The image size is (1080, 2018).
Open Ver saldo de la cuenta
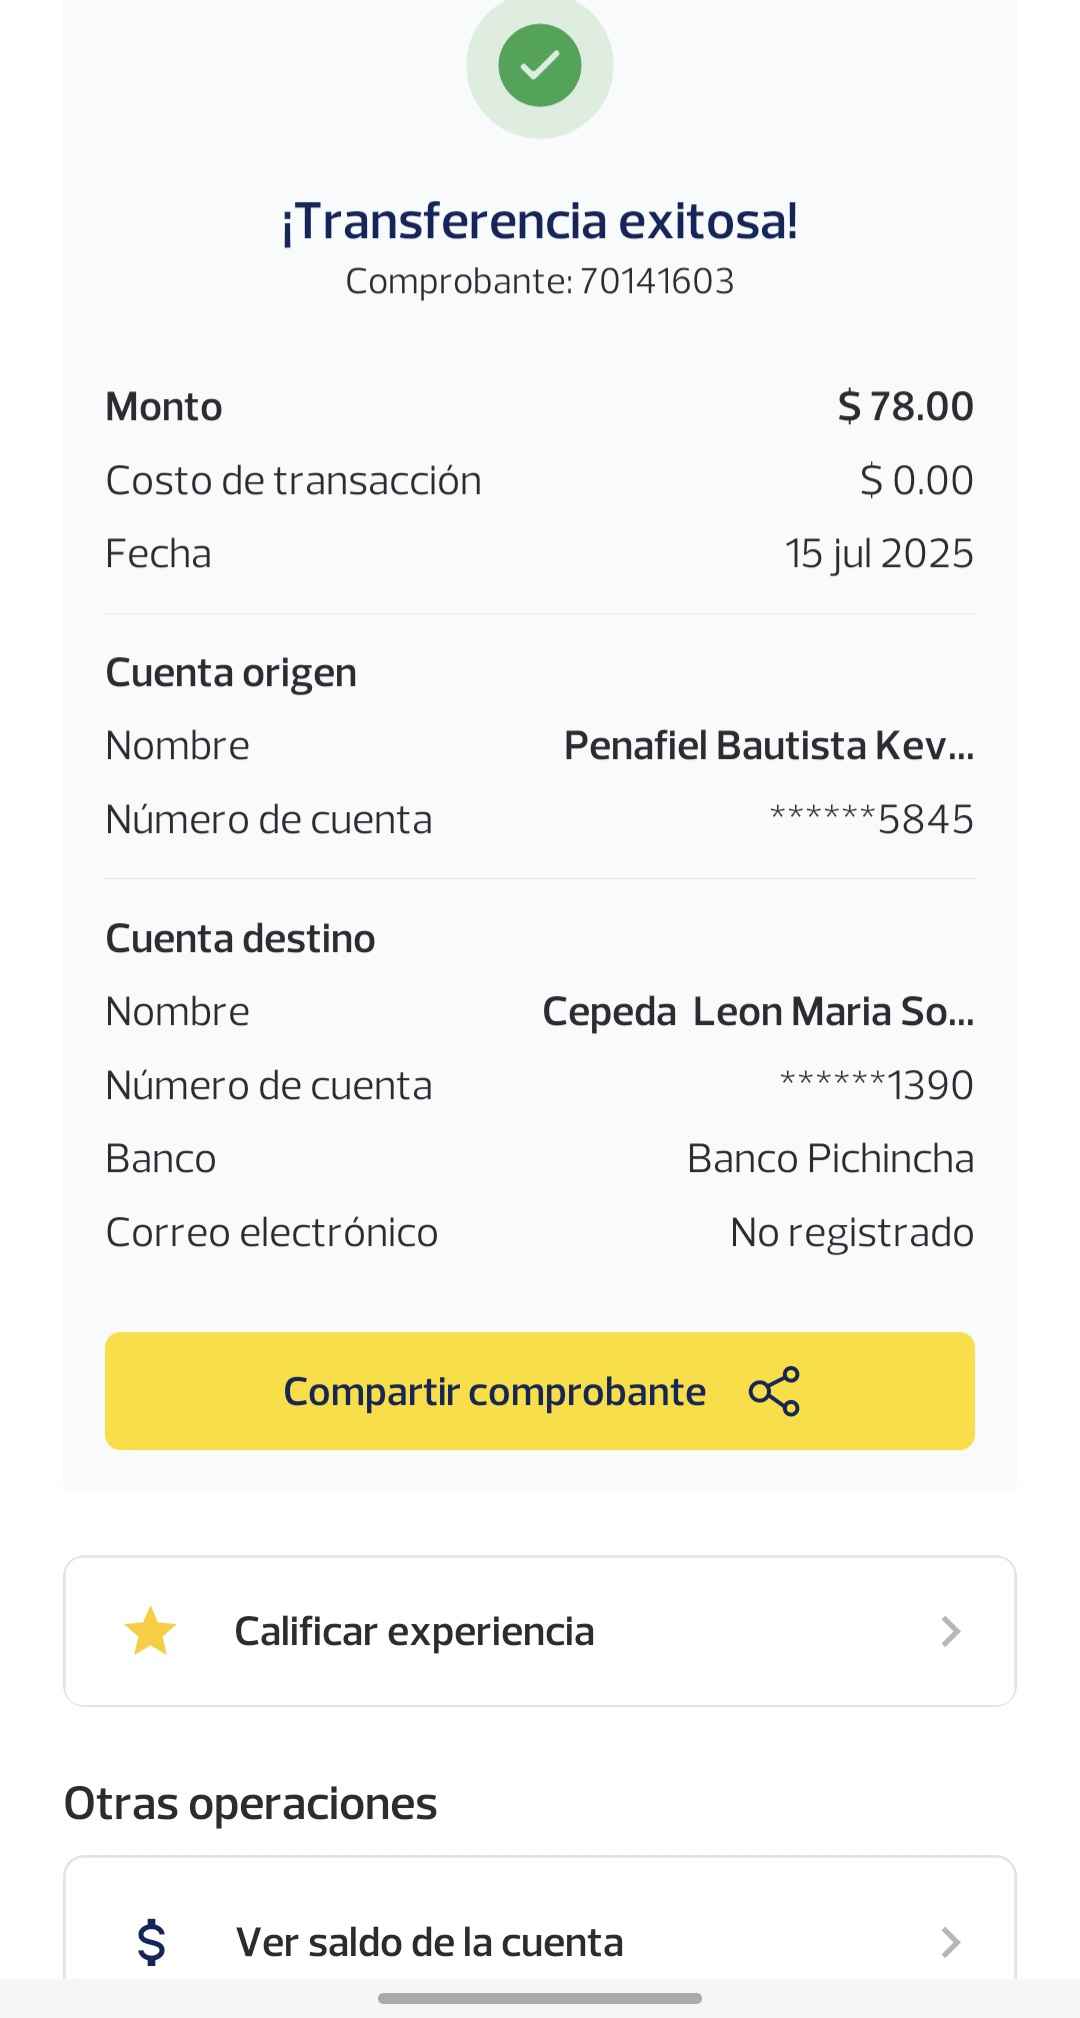point(430,1942)
